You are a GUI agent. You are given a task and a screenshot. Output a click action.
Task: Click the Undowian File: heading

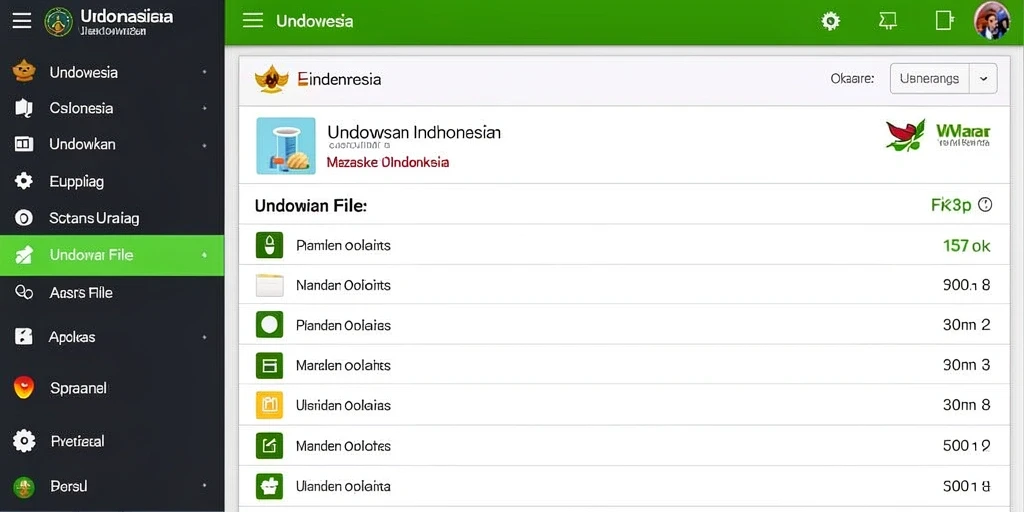tap(311, 206)
